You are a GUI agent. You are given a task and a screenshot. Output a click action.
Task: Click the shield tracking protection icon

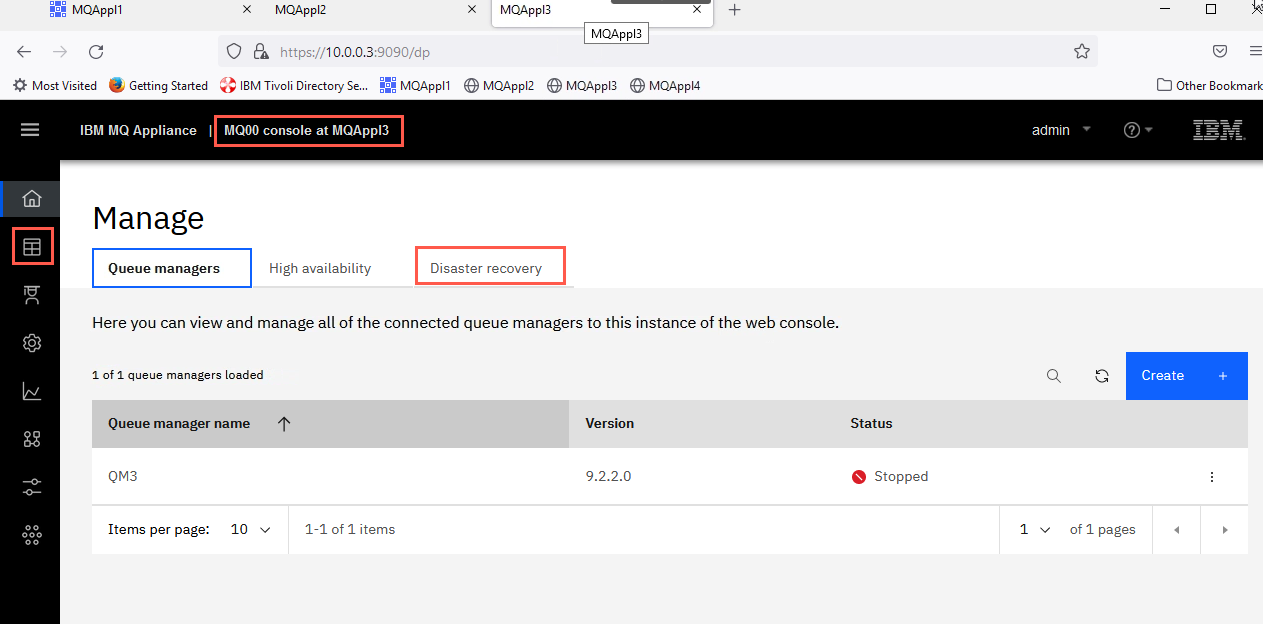pyautogui.click(x=234, y=51)
